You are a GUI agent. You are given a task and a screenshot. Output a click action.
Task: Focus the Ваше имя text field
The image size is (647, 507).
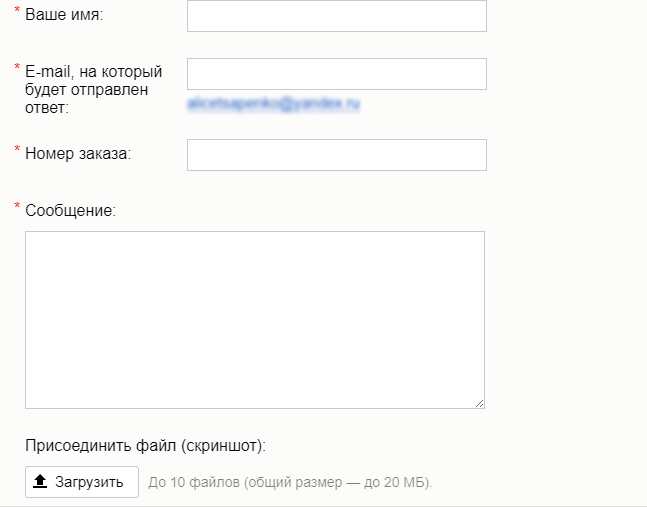tap(337, 16)
